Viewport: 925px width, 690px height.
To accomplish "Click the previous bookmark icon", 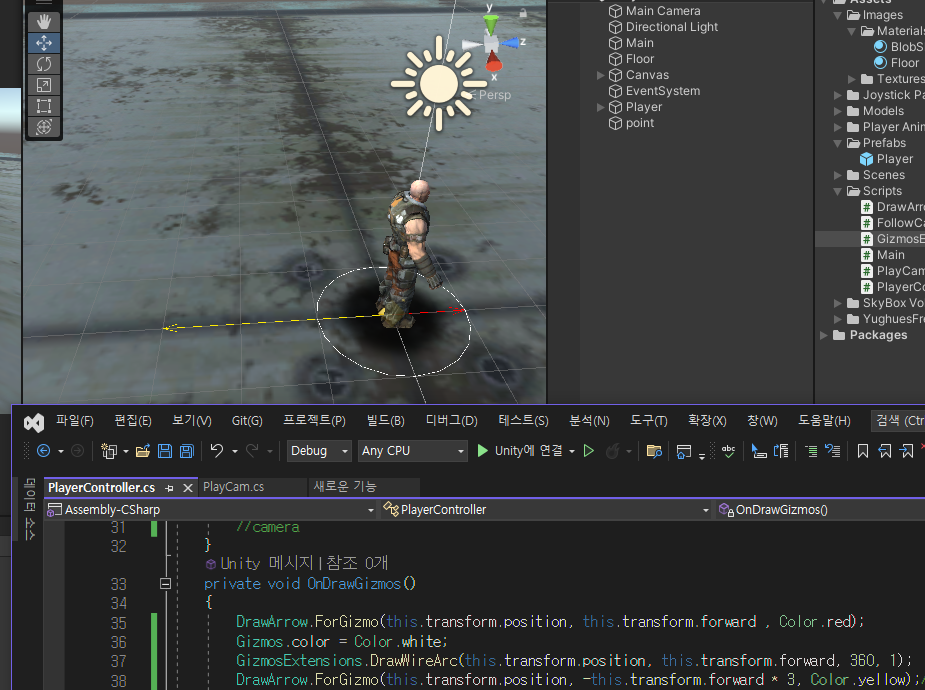I will pos(884,452).
